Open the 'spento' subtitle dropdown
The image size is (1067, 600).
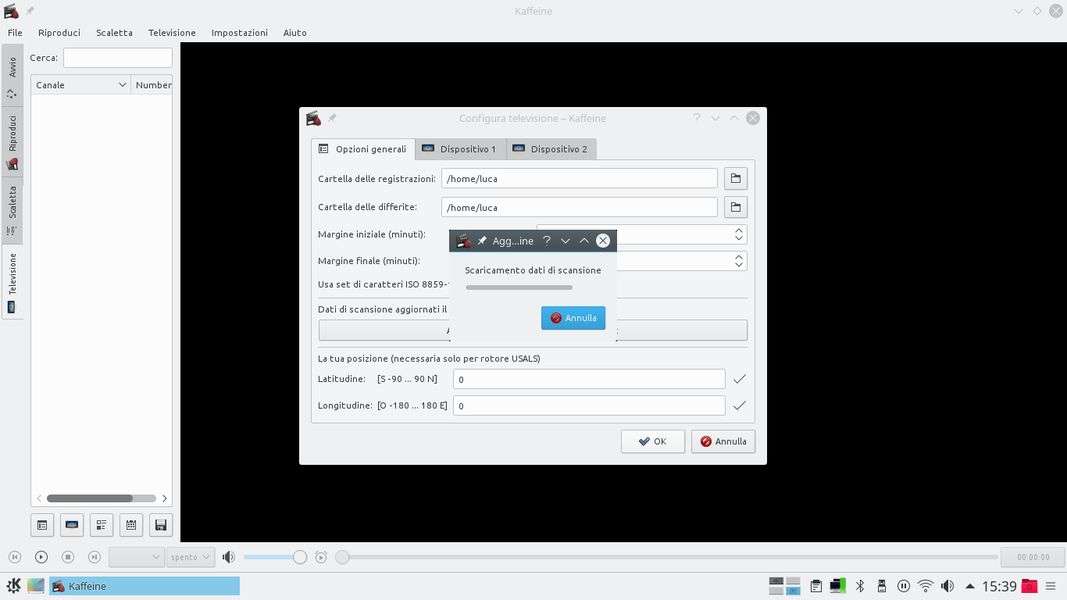[190, 557]
